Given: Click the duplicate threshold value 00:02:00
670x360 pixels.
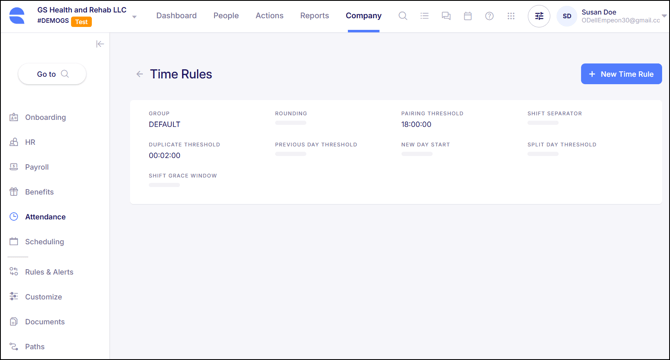Looking at the screenshot, I should pos(165,155).
